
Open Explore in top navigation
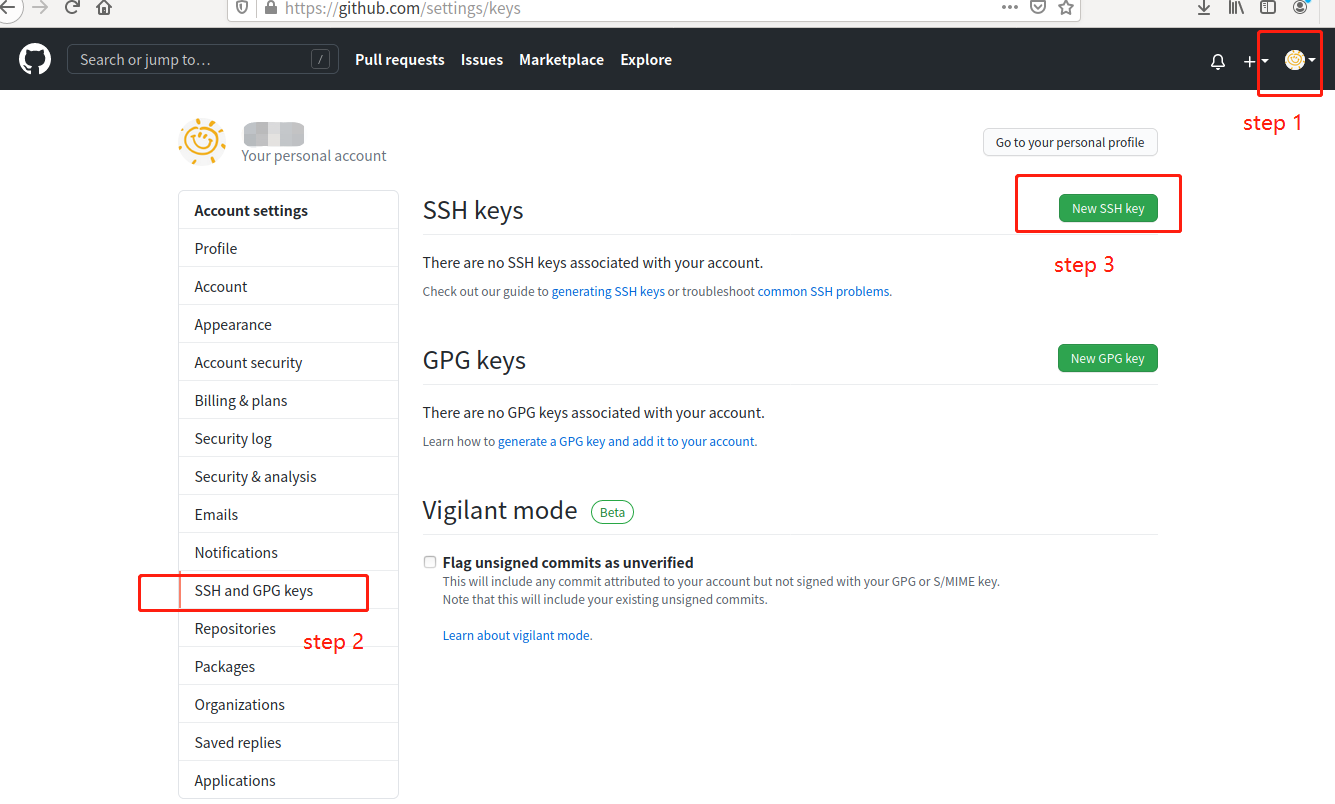tap(646, 60)
